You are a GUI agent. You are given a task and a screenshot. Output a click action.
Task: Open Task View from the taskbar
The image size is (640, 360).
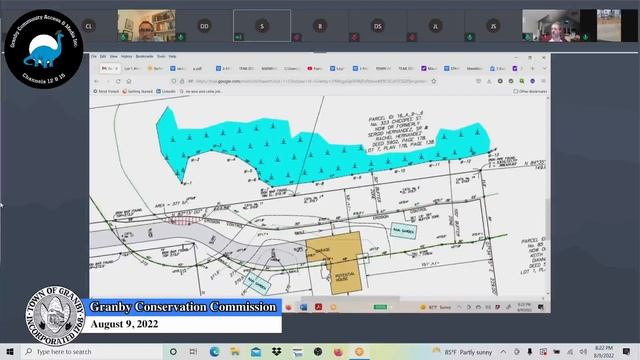tap(193, 351)
